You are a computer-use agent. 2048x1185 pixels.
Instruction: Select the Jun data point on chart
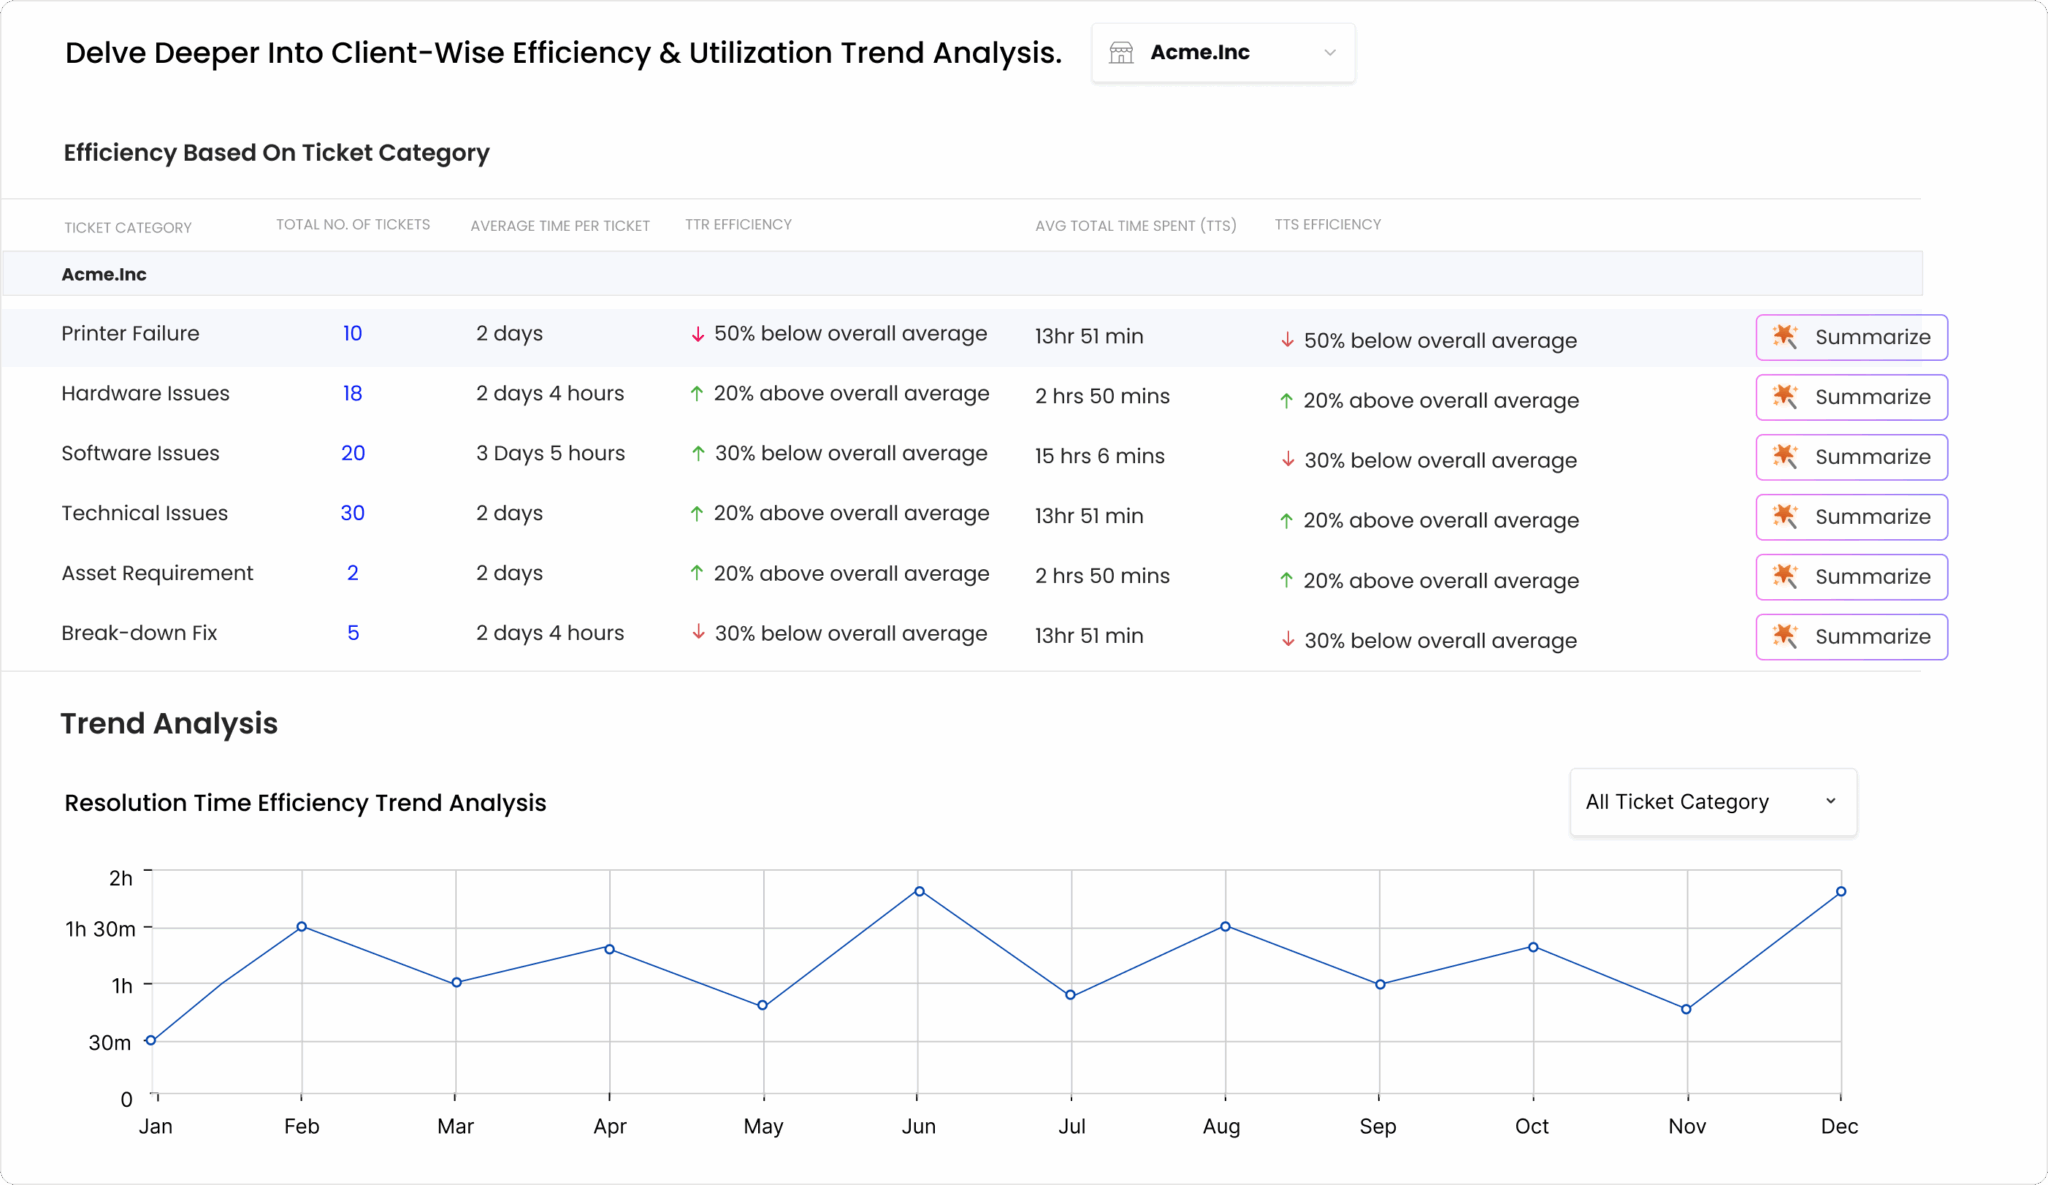pos(919,891)
